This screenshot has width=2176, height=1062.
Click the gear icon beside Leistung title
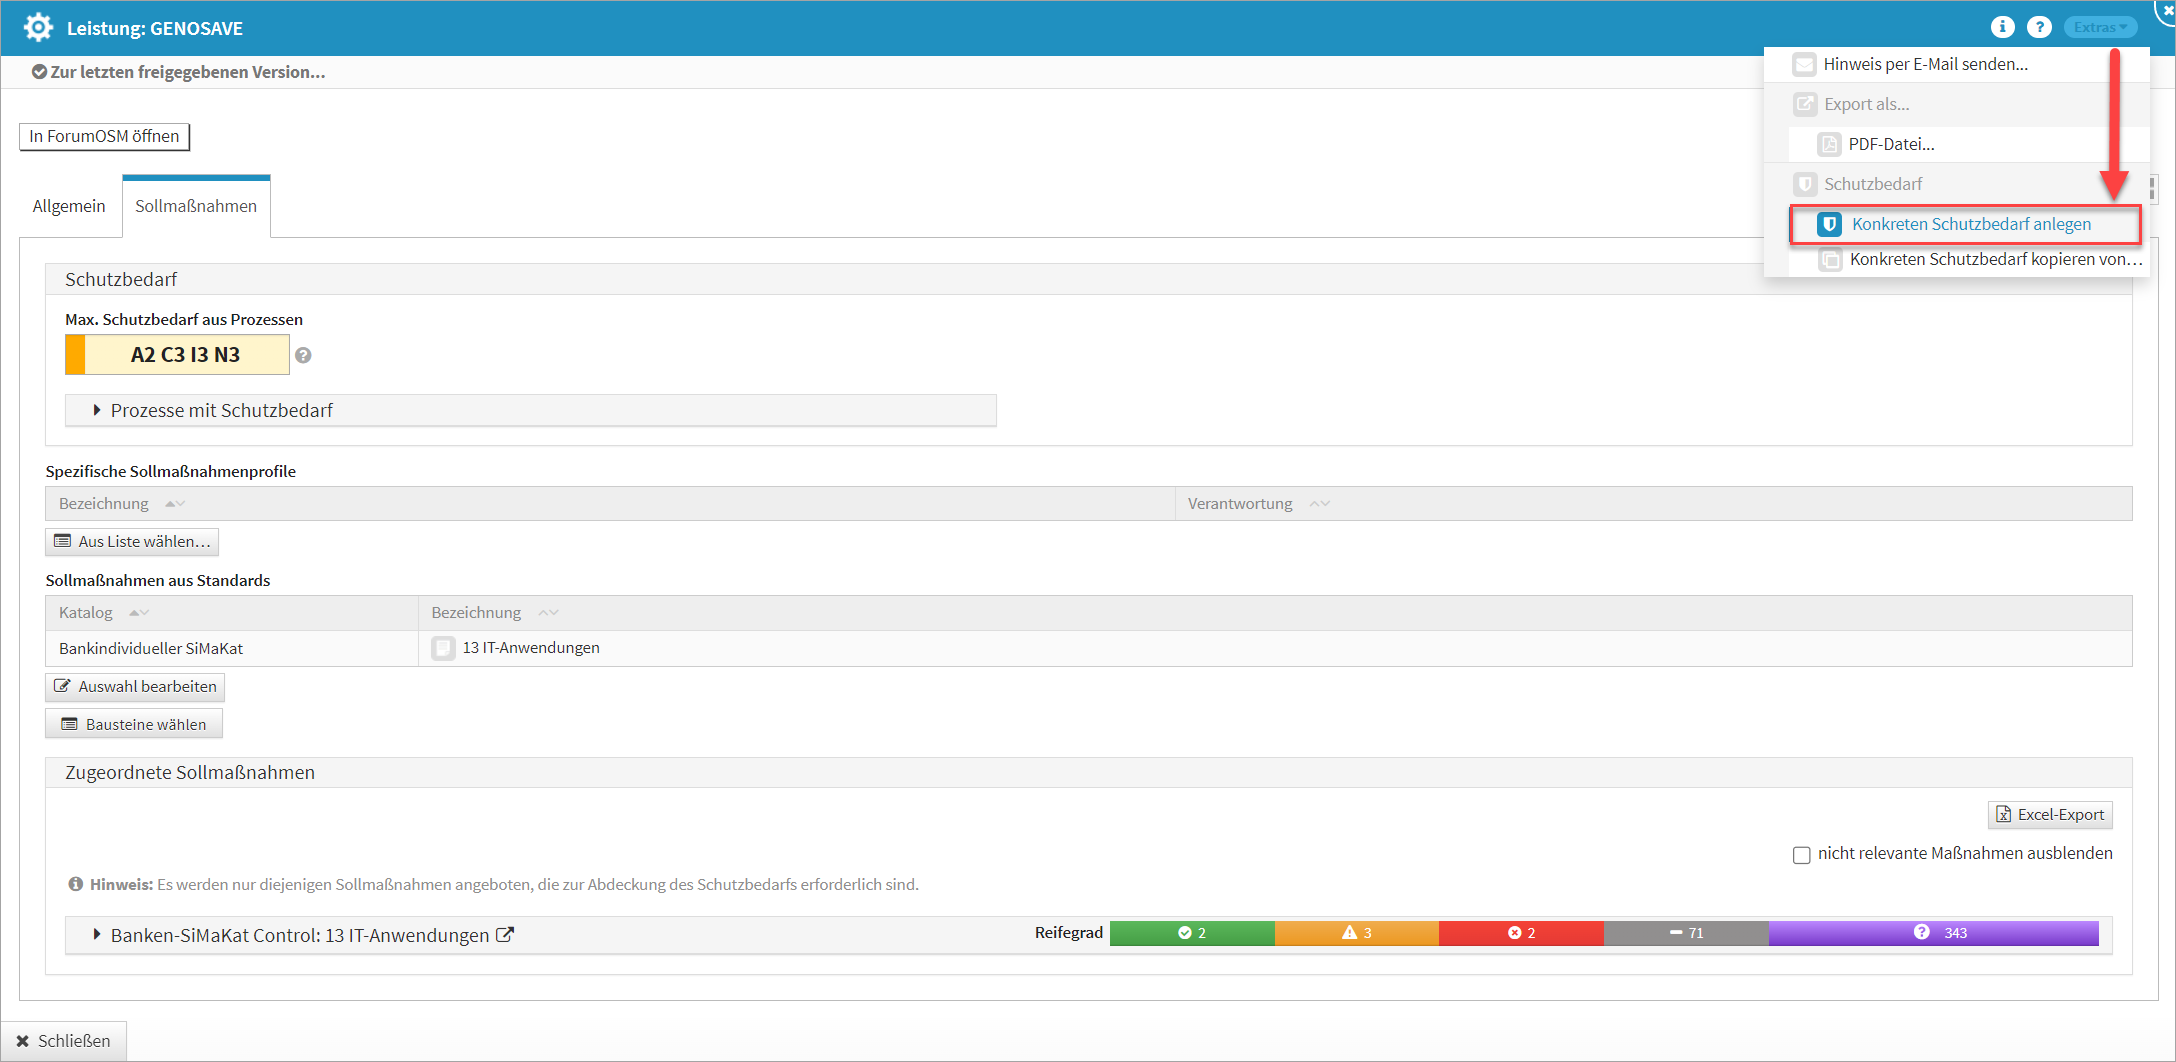(38, 28)
